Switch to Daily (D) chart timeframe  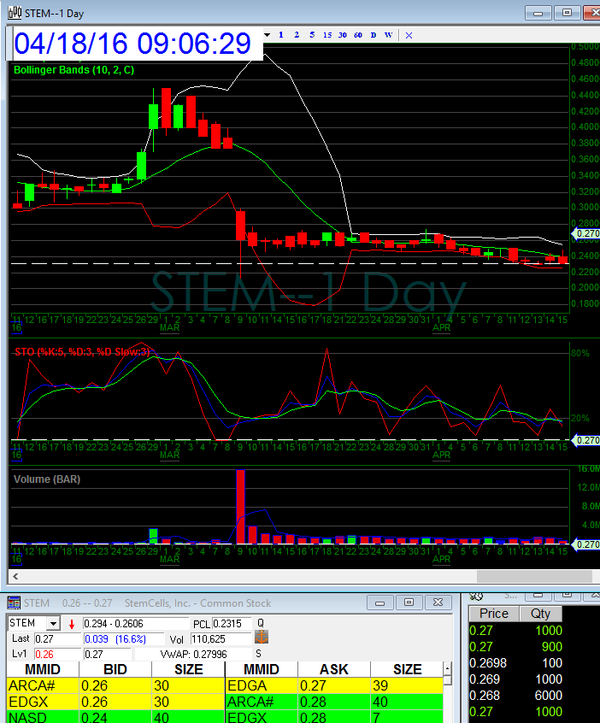[373, 34]
